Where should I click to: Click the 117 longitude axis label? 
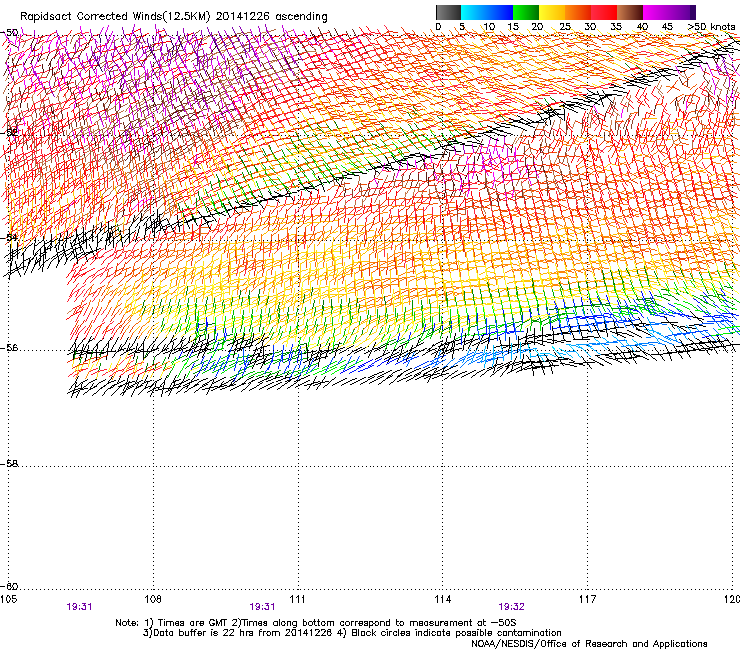(587, 599)
